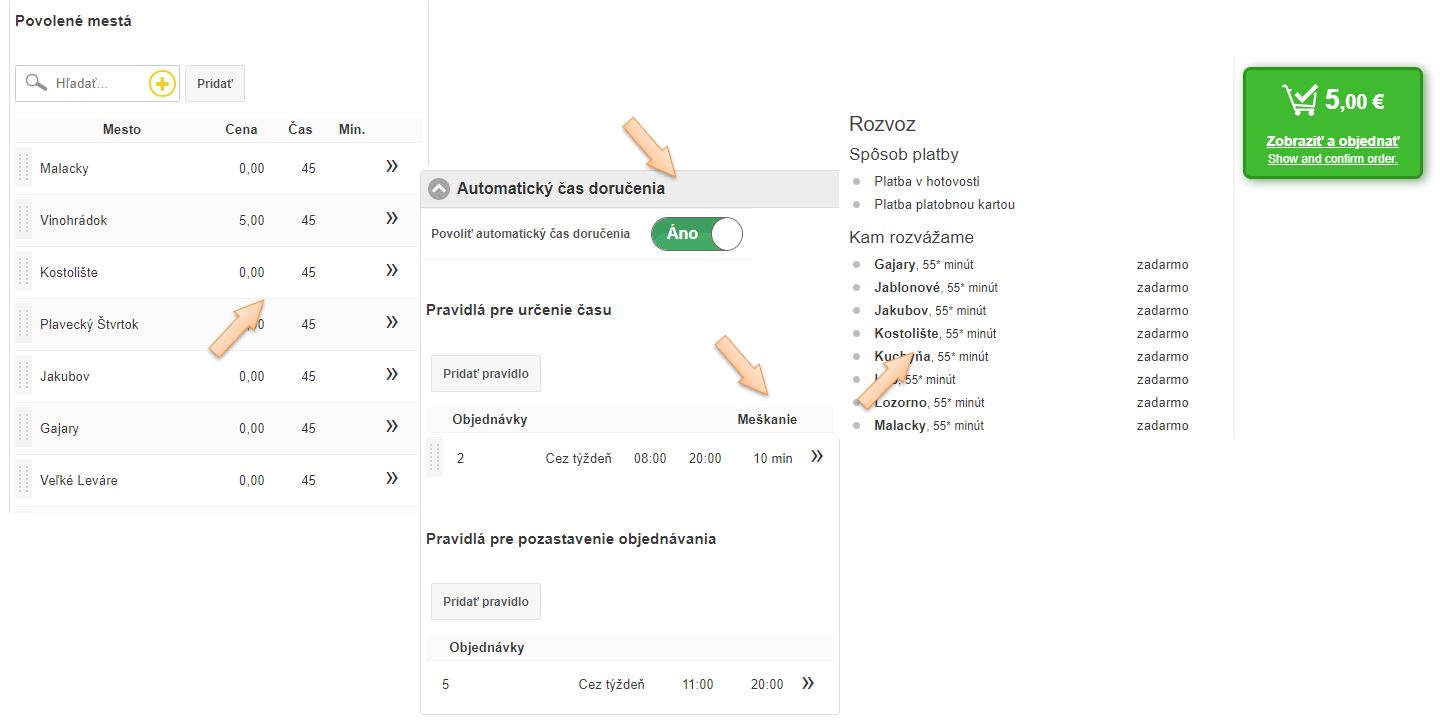
Task: Click the Hľadať search input field
Action: tap(98, 84)
